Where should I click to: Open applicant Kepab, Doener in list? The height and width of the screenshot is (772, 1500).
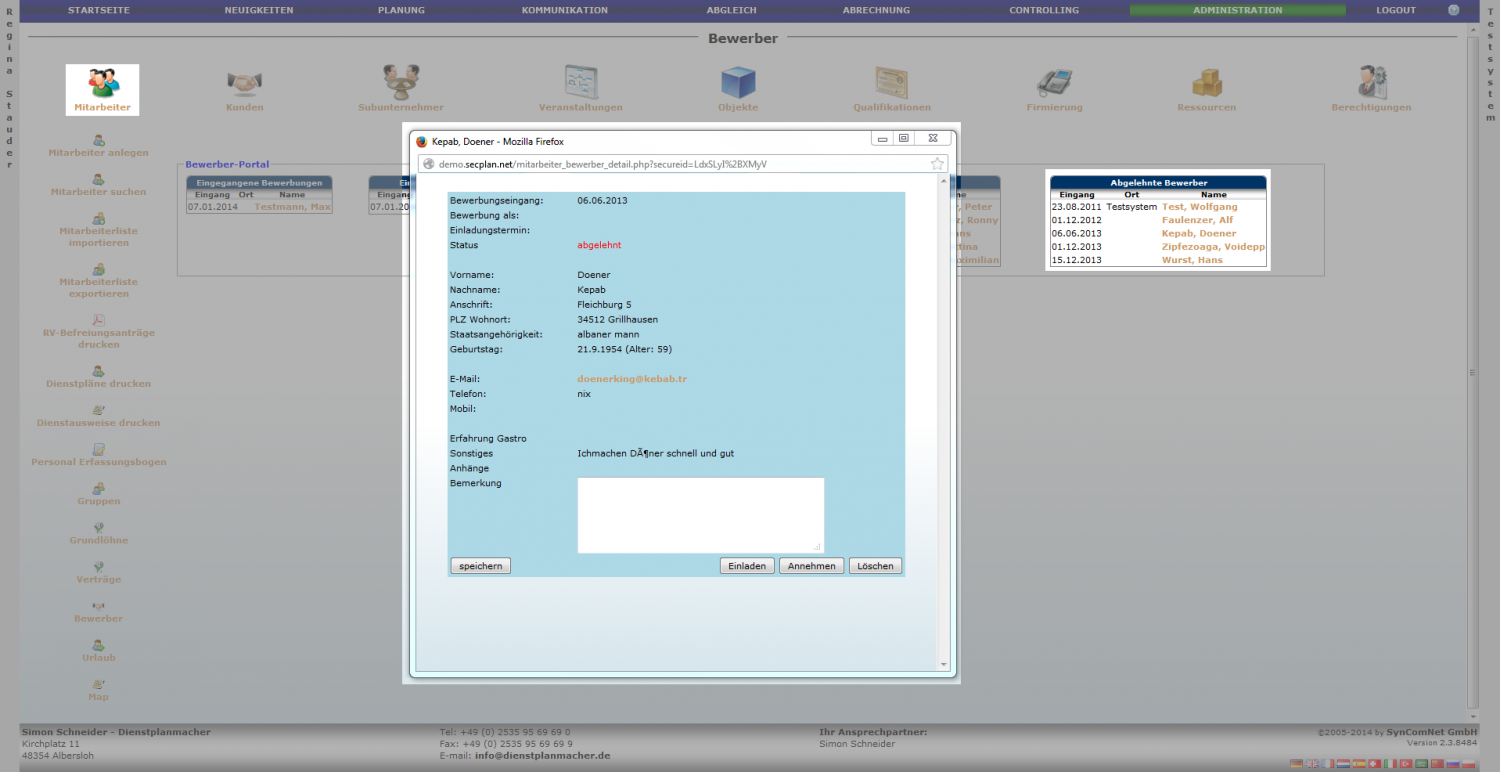click(x=1199, y=233)
